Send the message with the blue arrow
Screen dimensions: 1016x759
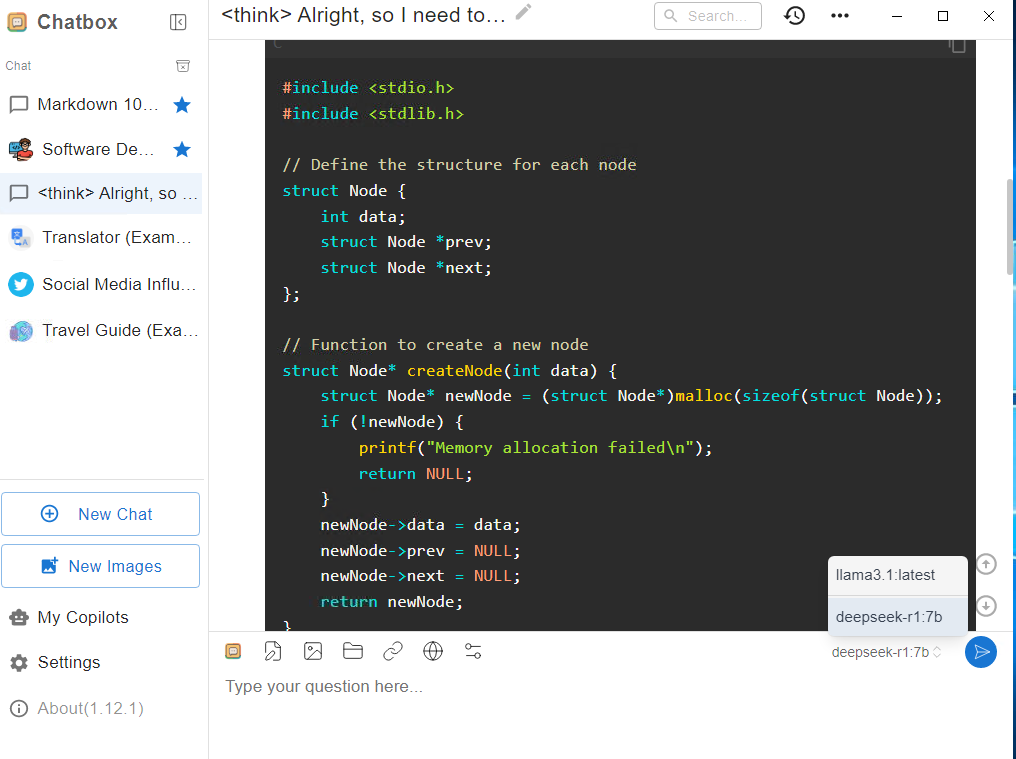[x=981, y=652]
